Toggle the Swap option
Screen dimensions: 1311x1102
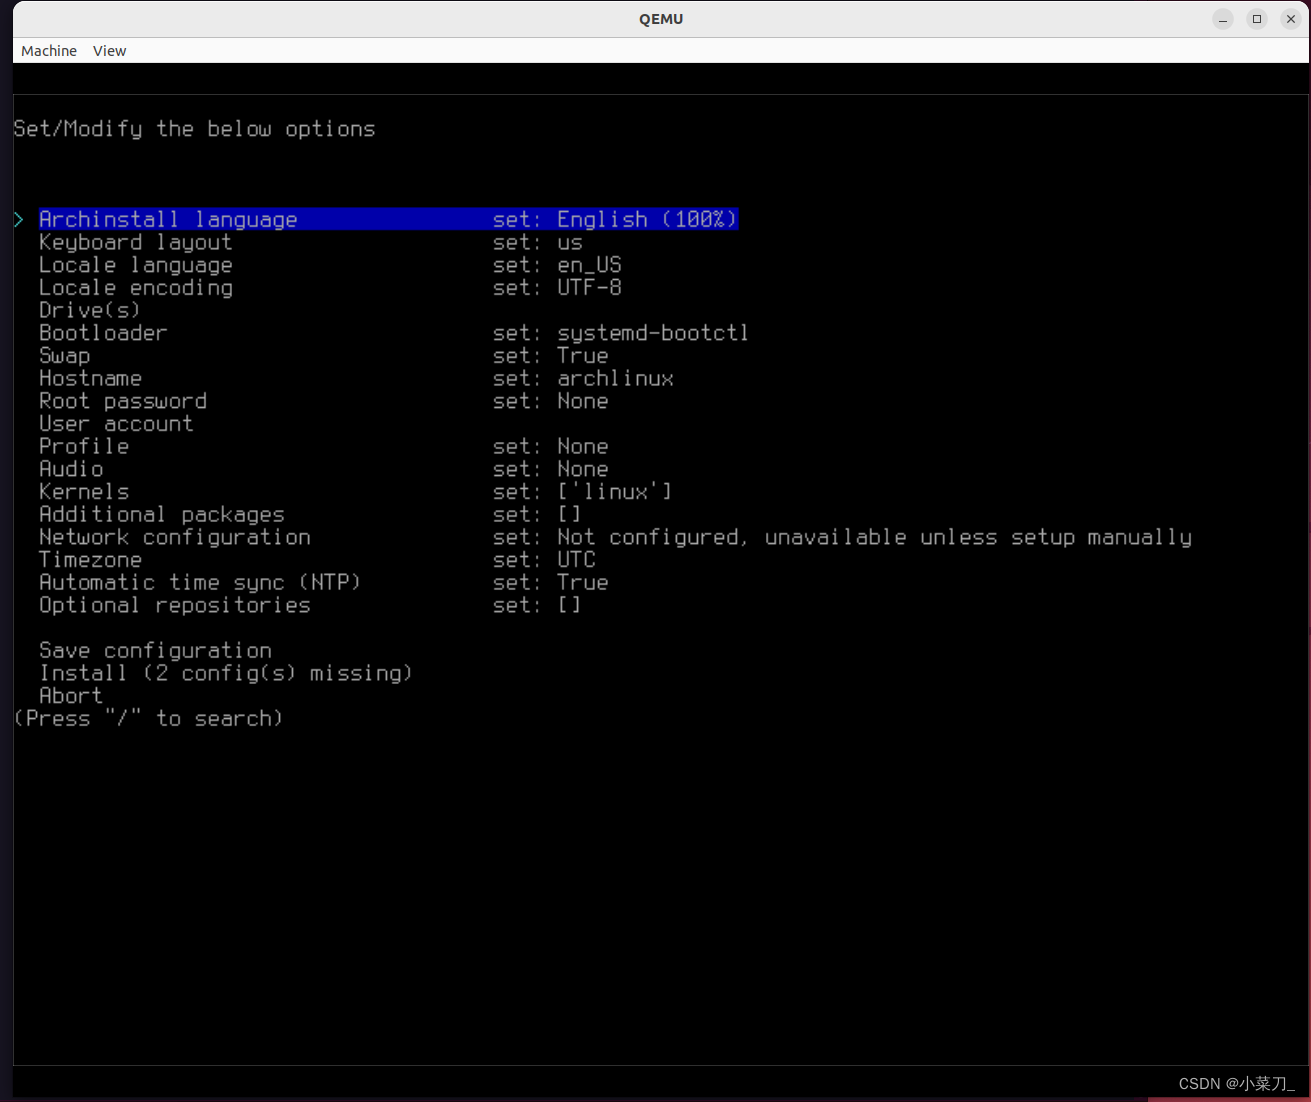pos(64,355)
